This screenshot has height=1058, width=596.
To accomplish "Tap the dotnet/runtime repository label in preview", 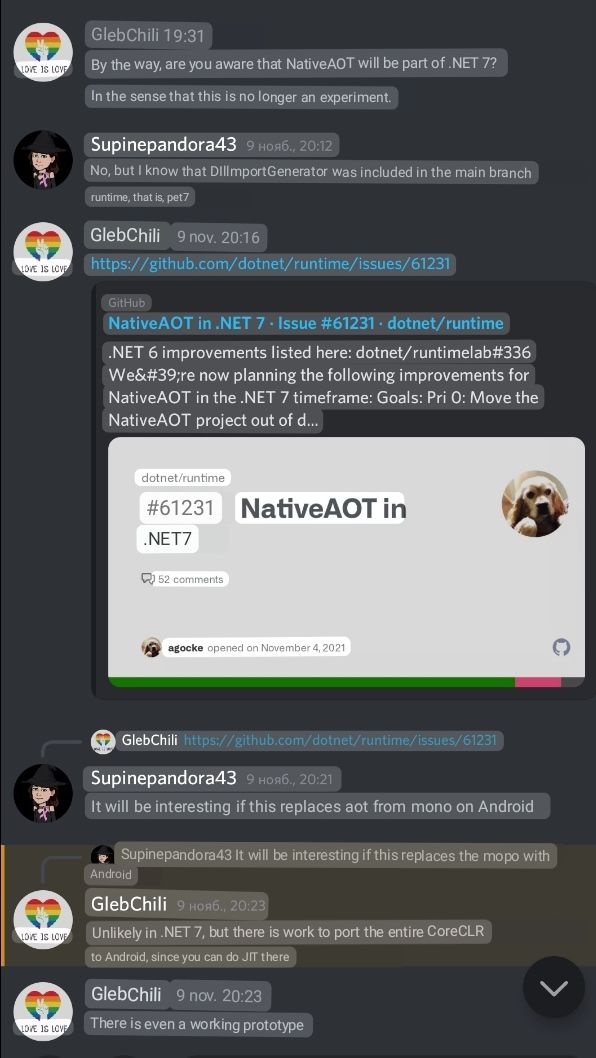I will (x=183, y=478).
